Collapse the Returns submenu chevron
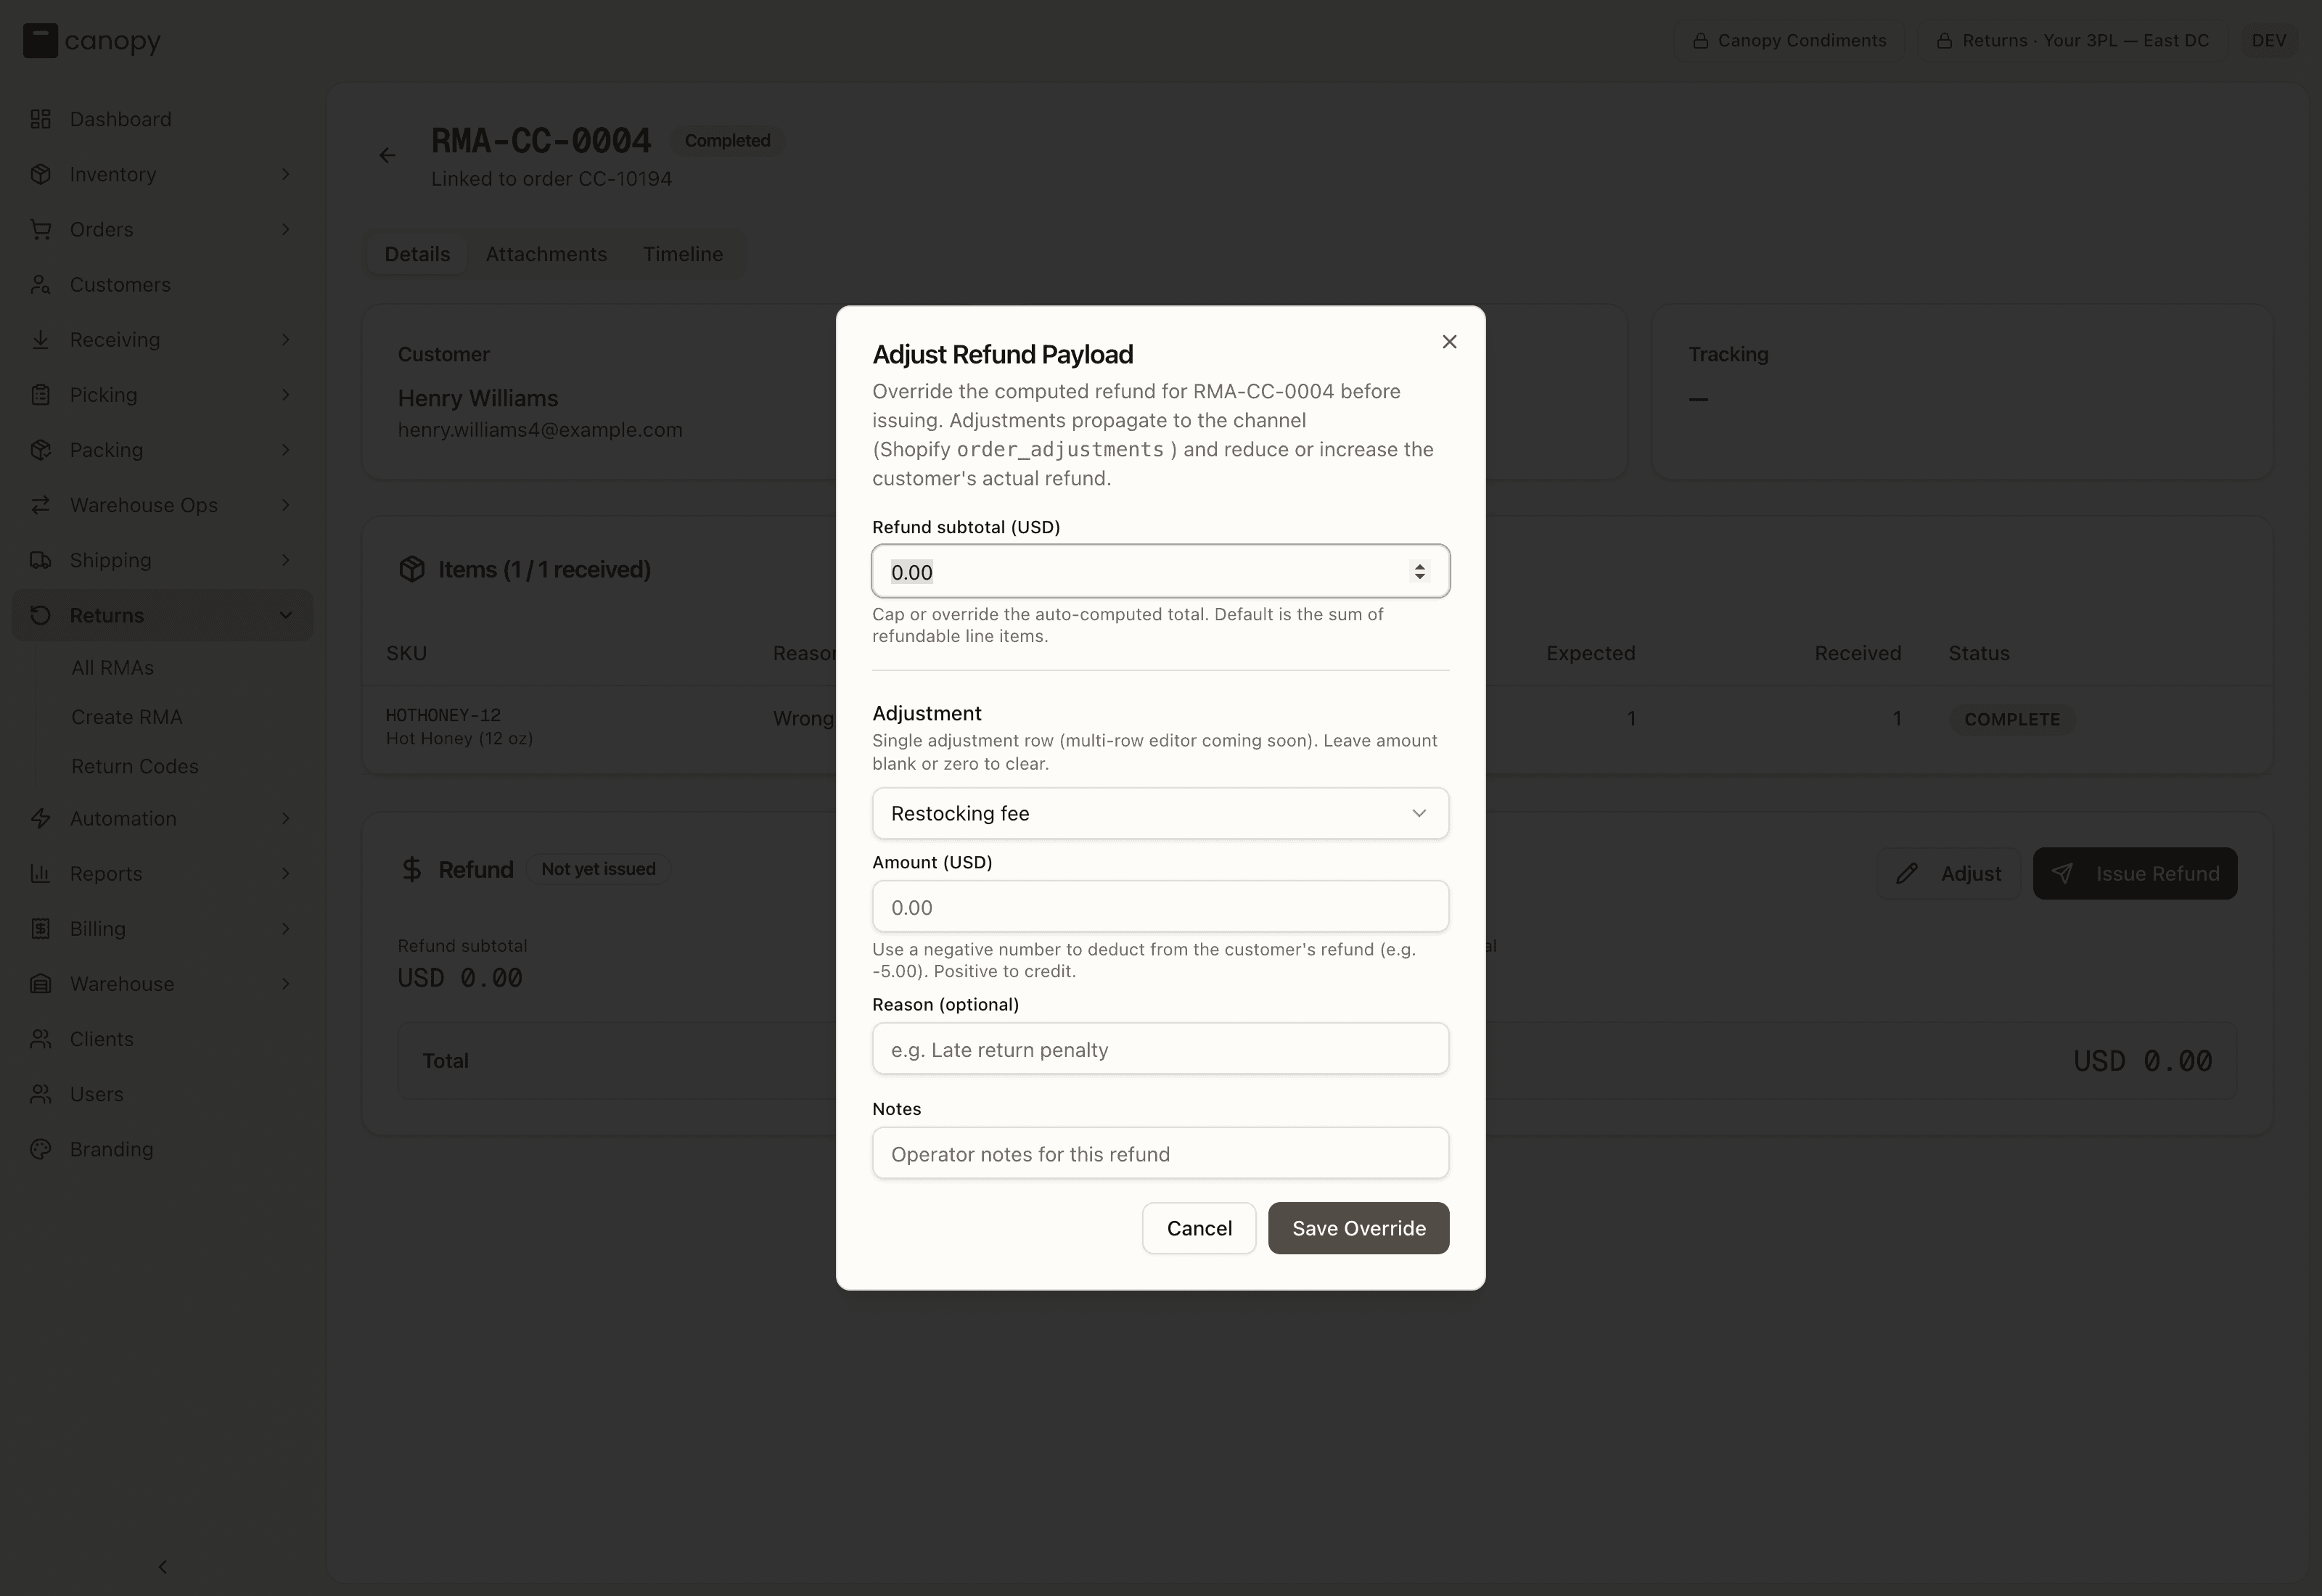Image resolution: width=2322 pixels, height=1596 pixels. 286,615
